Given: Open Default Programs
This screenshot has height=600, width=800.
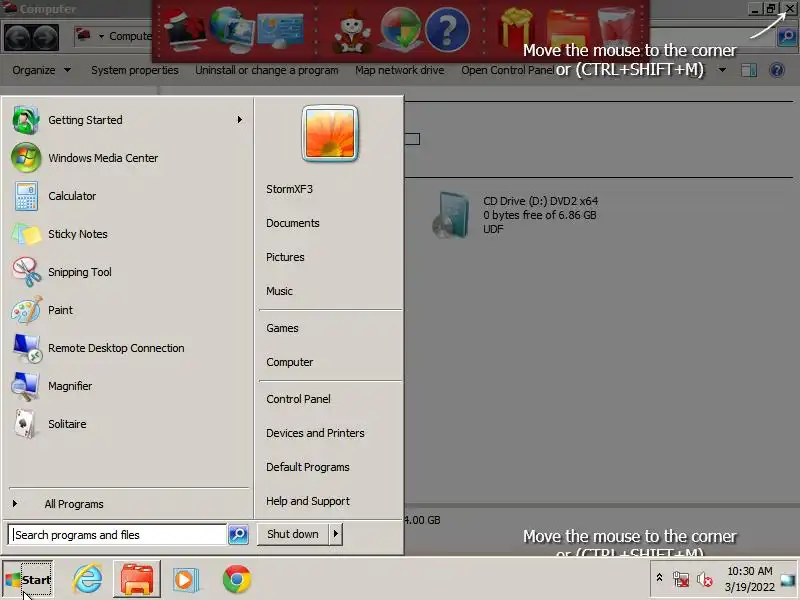Looking at the screenshot, I should [308, 467].
